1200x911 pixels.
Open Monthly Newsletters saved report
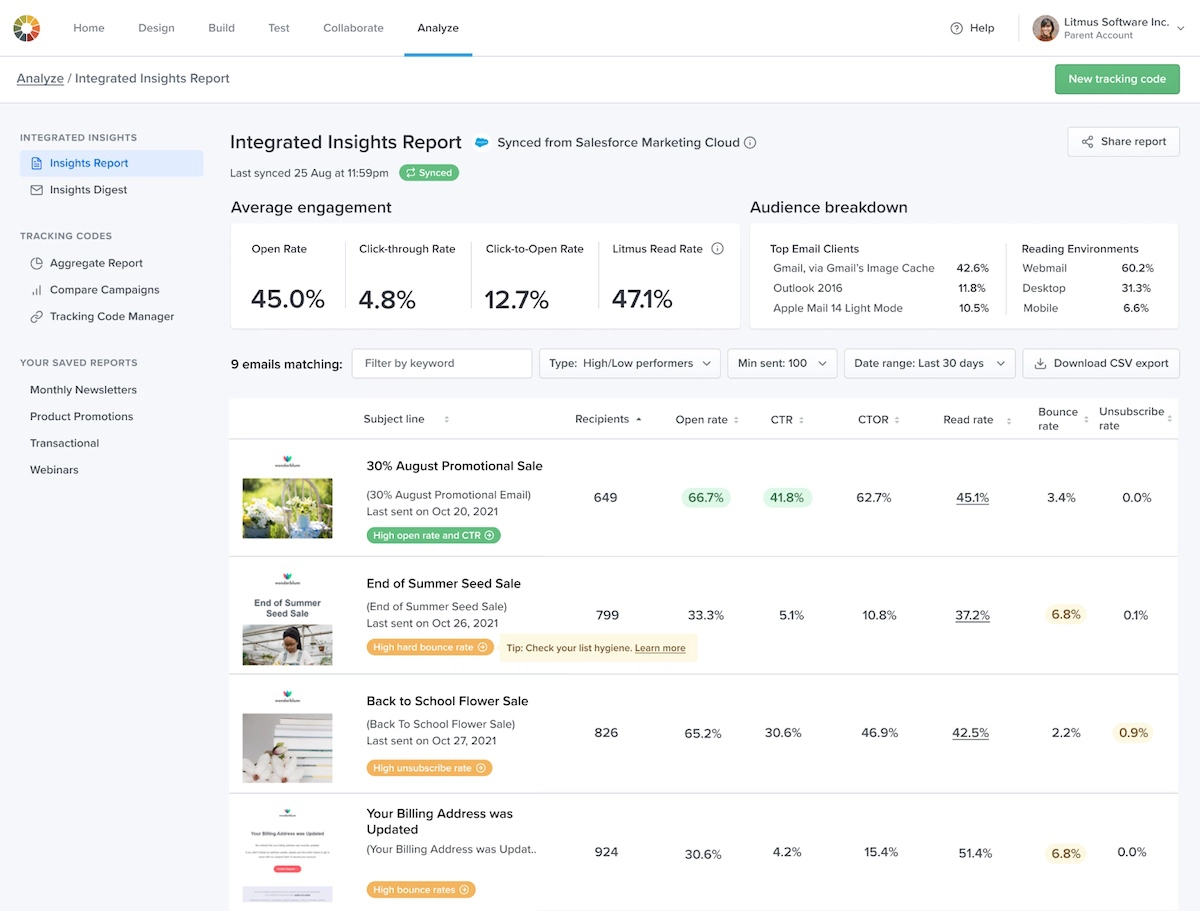click(83, 390)
